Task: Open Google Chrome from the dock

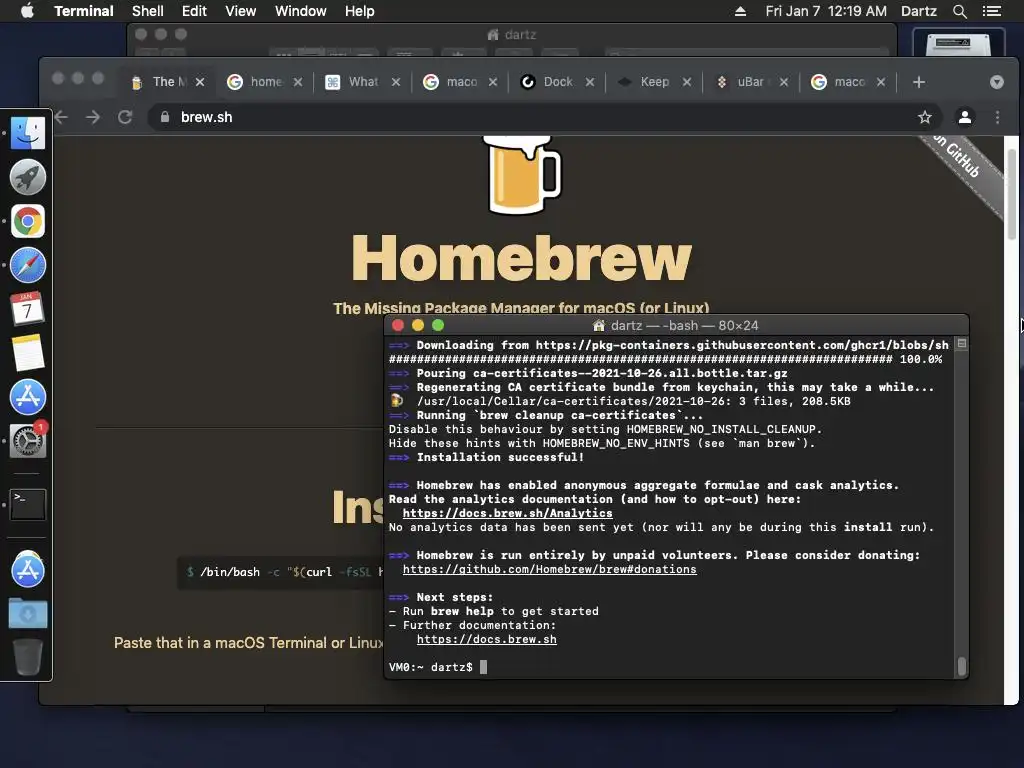Action: pos(27,221)
